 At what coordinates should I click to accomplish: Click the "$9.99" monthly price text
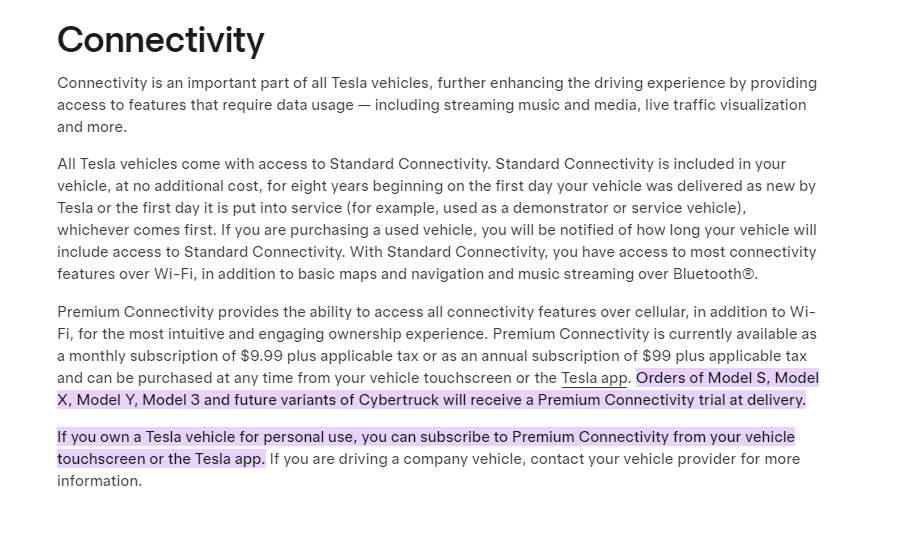(x=262, y=356)
